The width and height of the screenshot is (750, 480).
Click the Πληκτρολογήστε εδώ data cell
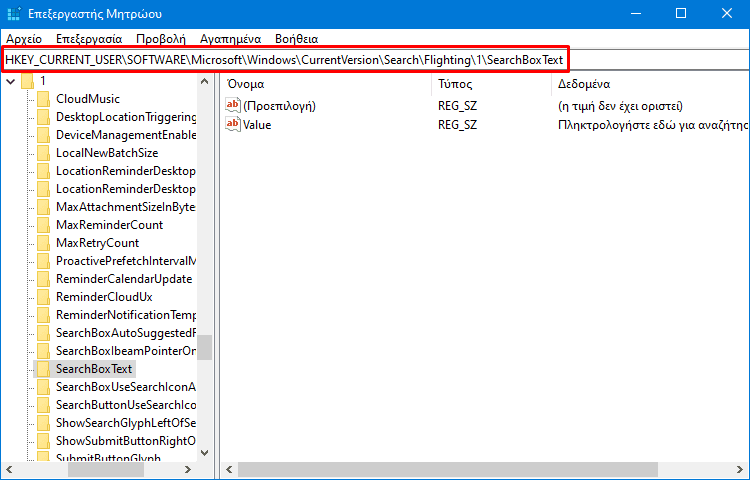[653, 125]
